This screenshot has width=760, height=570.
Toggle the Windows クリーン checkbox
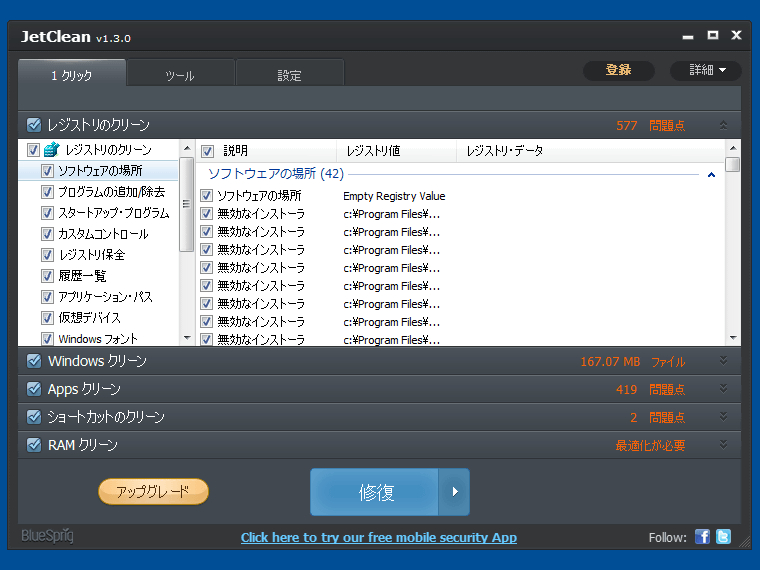(x=34, y=361)
